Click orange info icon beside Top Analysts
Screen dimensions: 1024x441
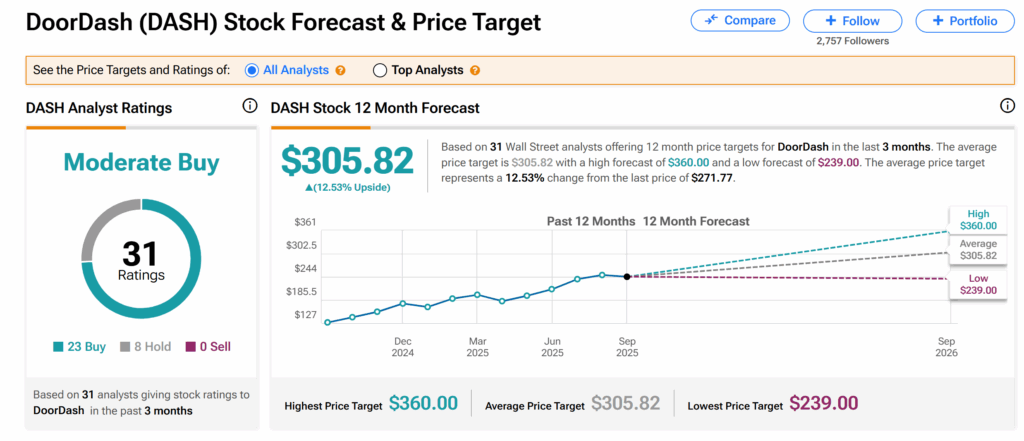click(474, 70)
